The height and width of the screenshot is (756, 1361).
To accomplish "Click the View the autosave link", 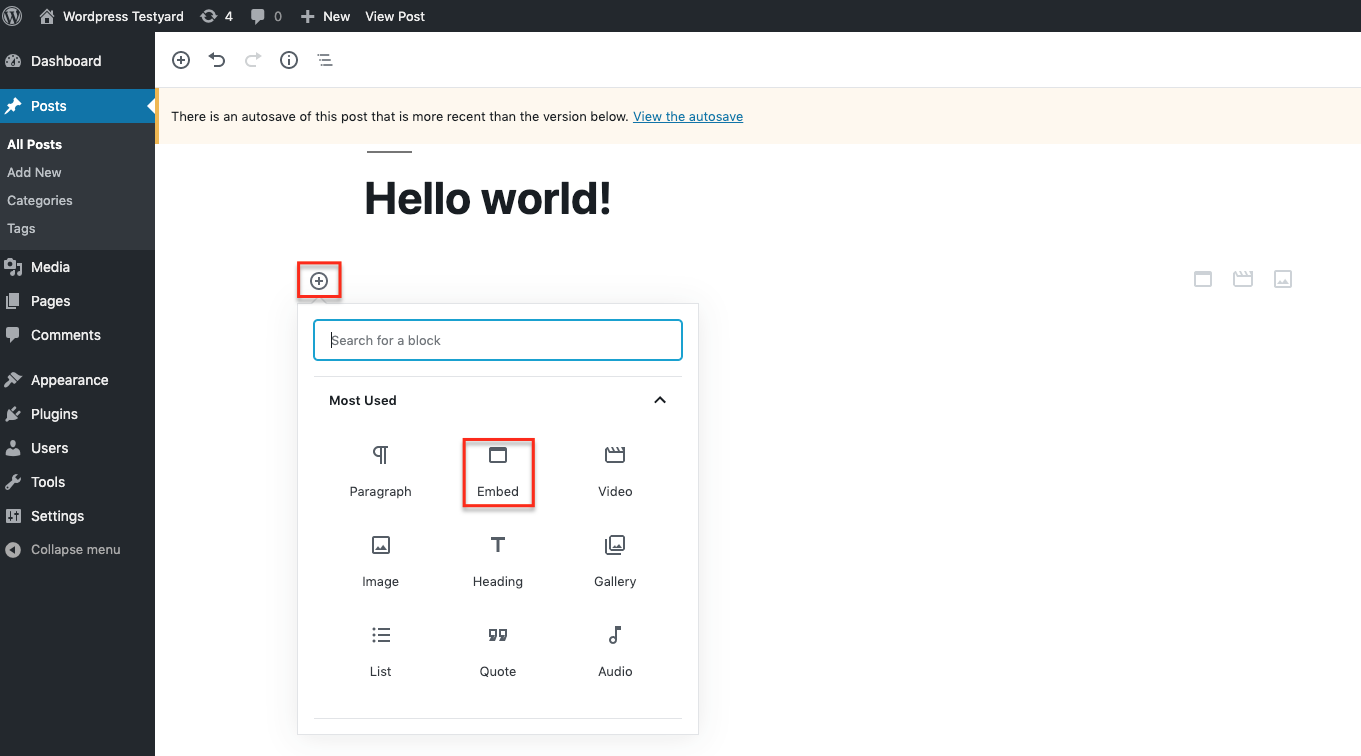I will (688, 116).
